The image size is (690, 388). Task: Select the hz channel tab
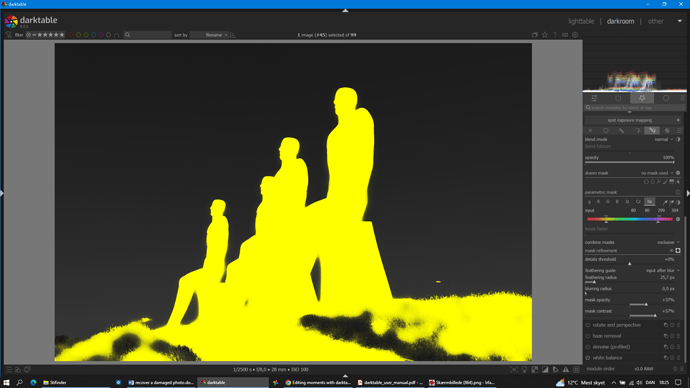coord(649,201)
